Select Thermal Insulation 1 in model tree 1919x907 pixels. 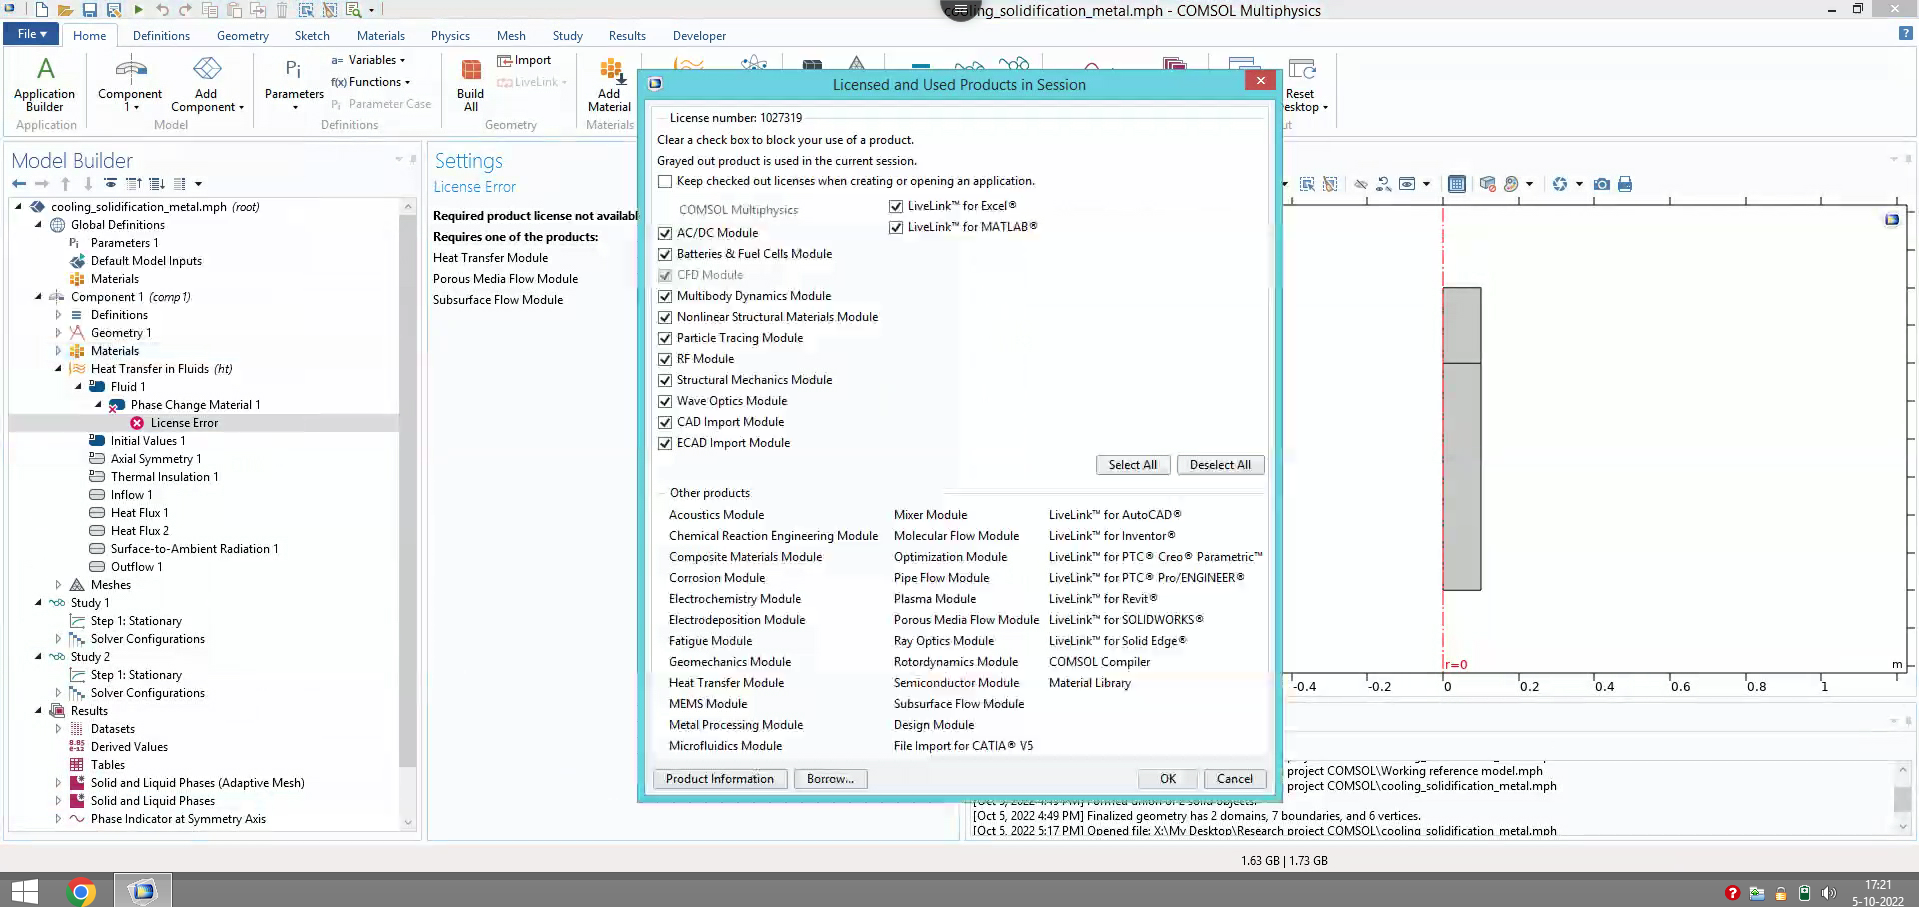click(164, 477)
